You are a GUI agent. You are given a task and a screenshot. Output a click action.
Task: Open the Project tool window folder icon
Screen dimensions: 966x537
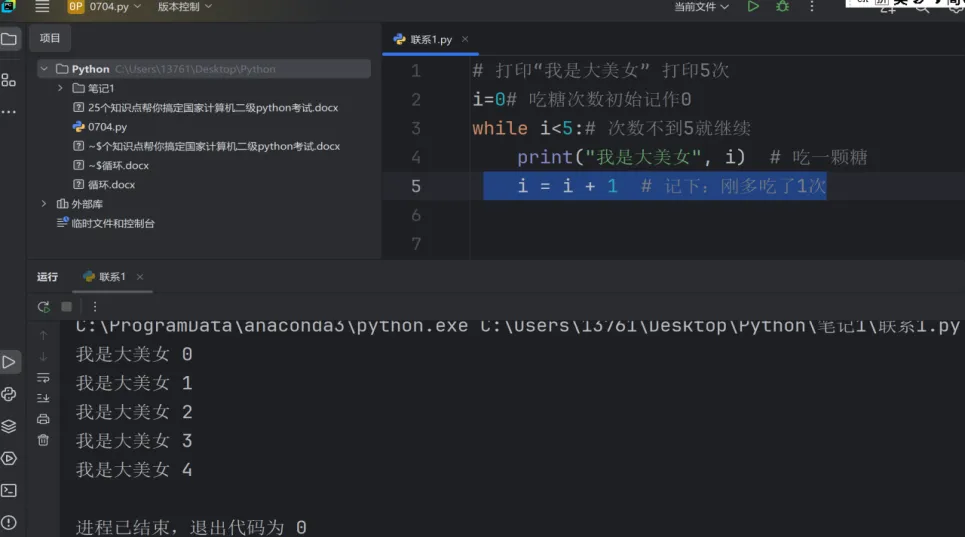click(x=9, y=39)
